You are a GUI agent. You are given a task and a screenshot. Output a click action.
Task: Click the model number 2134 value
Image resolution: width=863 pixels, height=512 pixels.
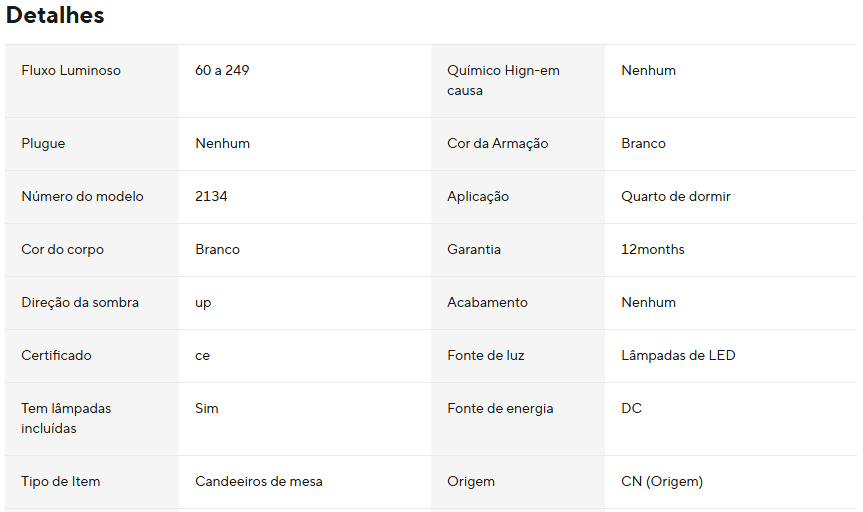click(x=211, y=197)
